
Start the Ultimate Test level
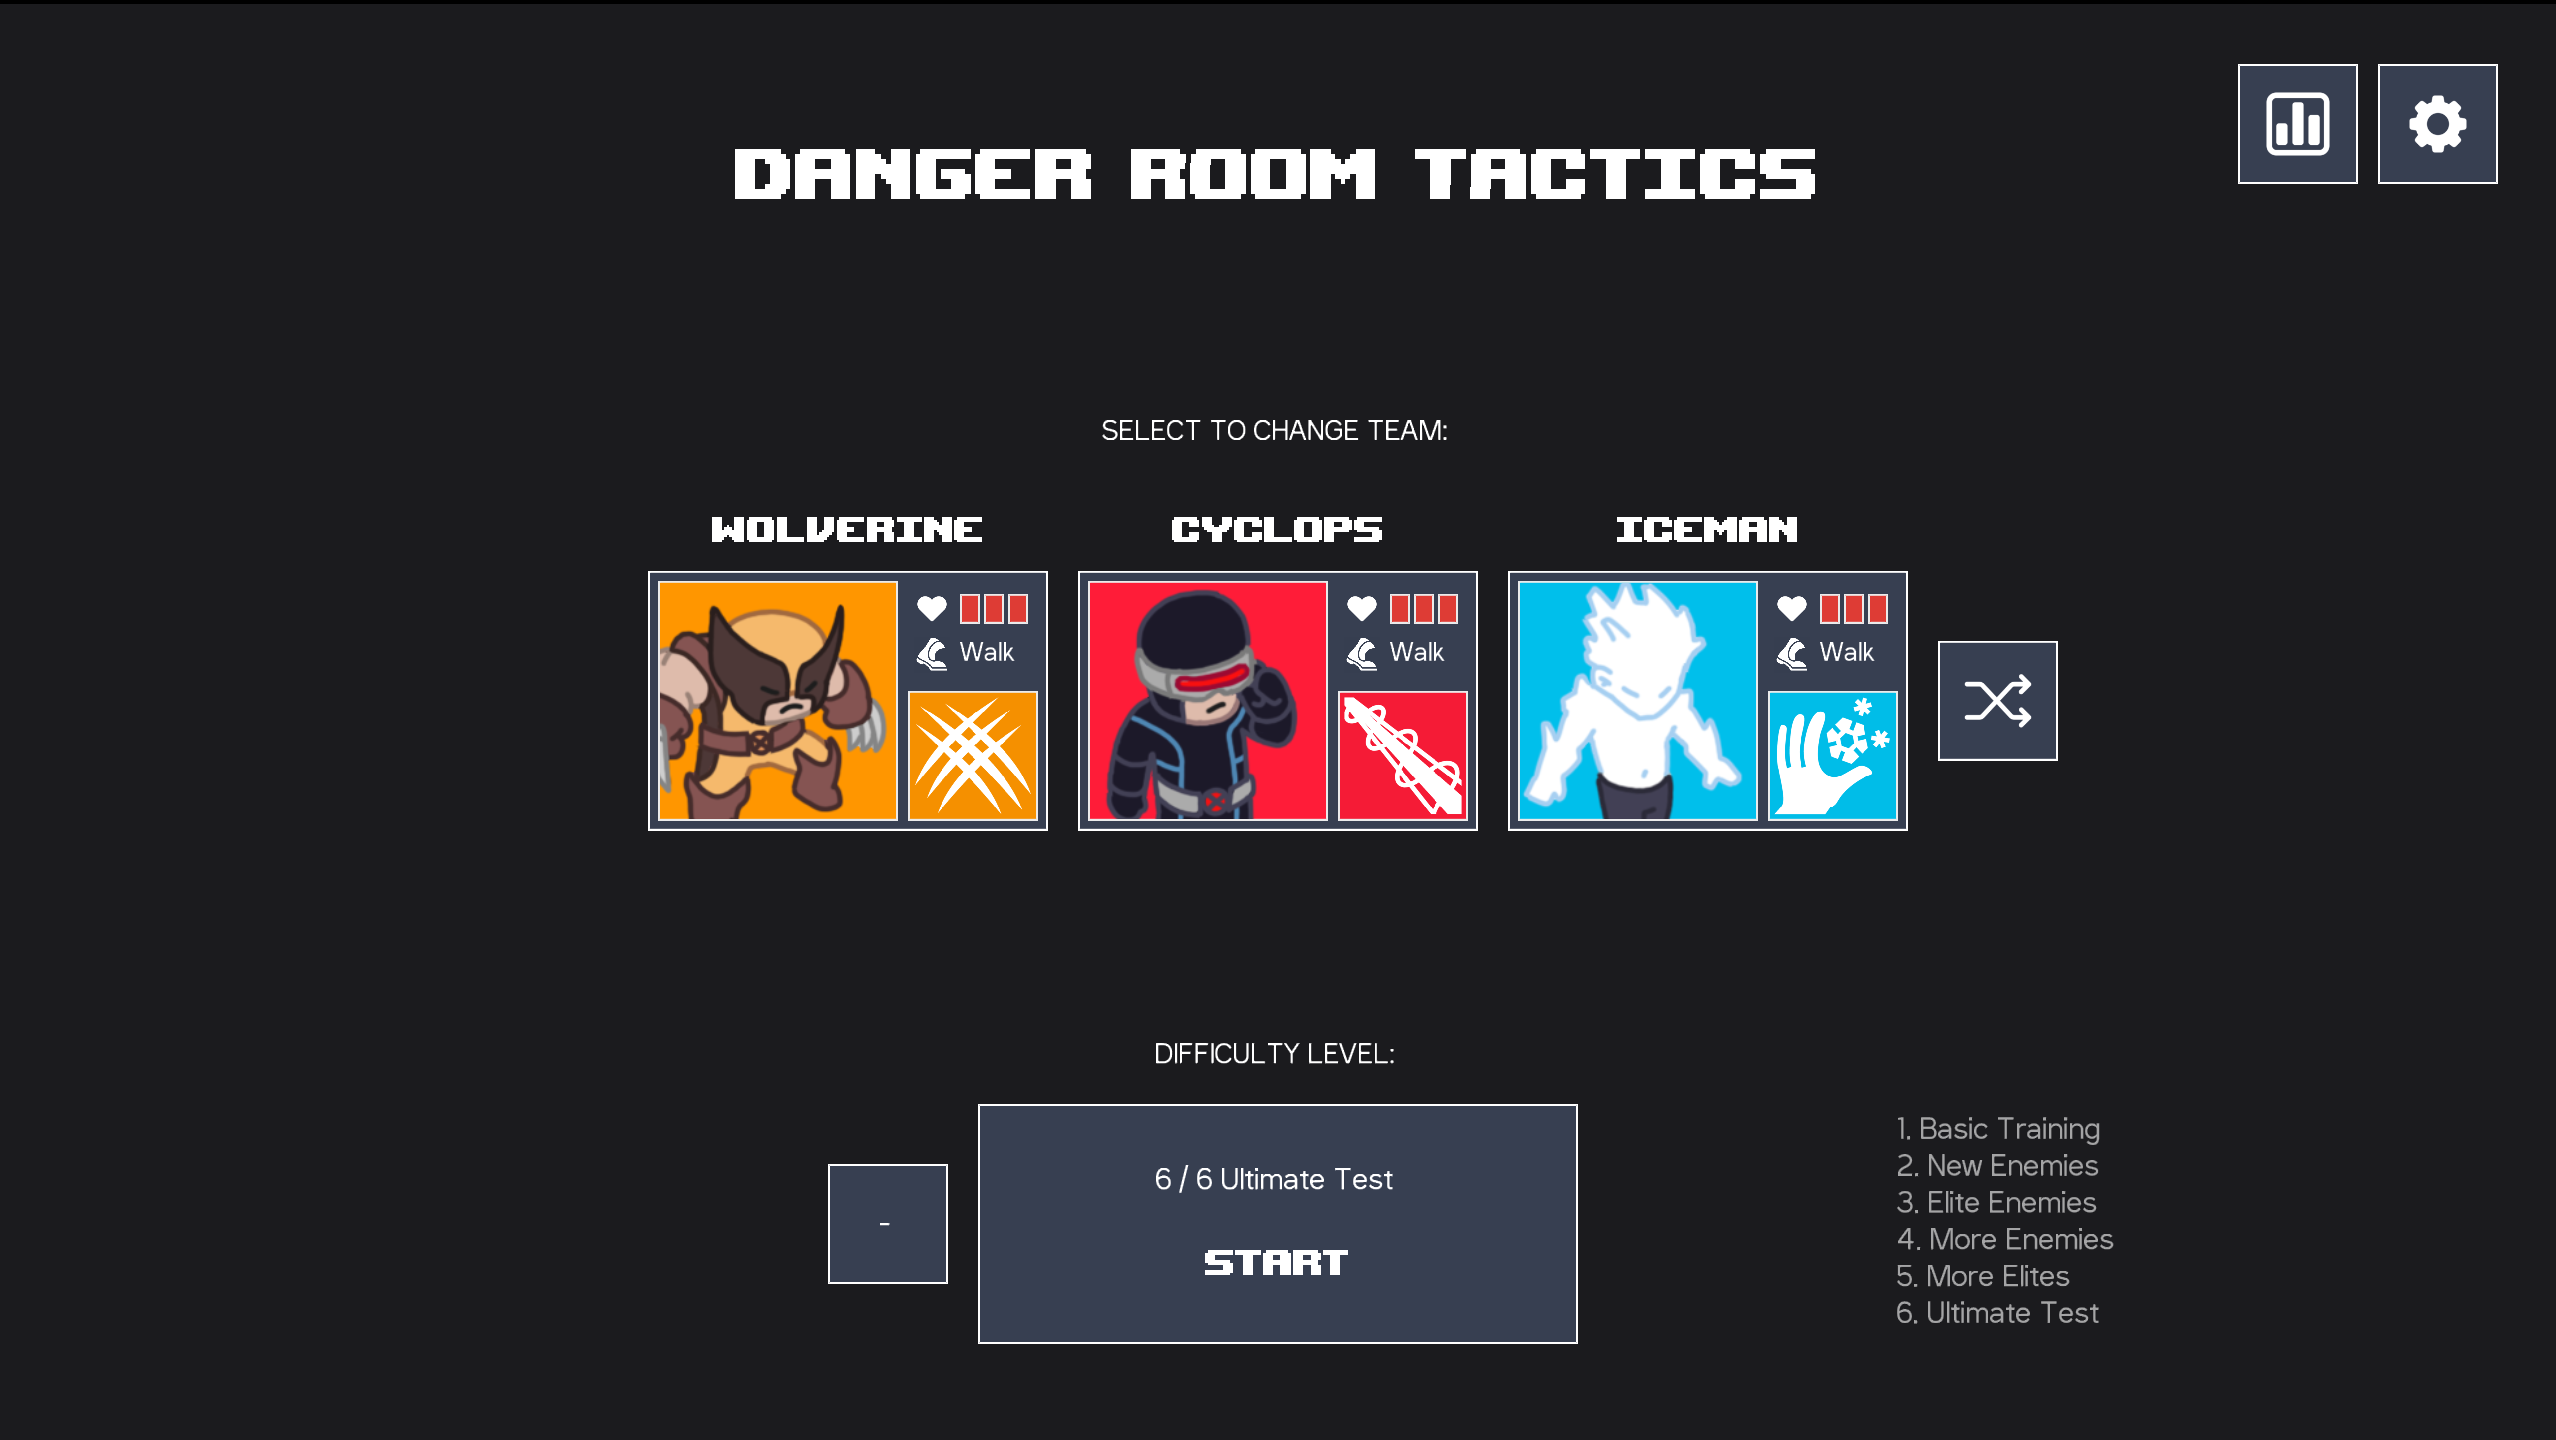pyautogui.click(x=1277, y=1224)
